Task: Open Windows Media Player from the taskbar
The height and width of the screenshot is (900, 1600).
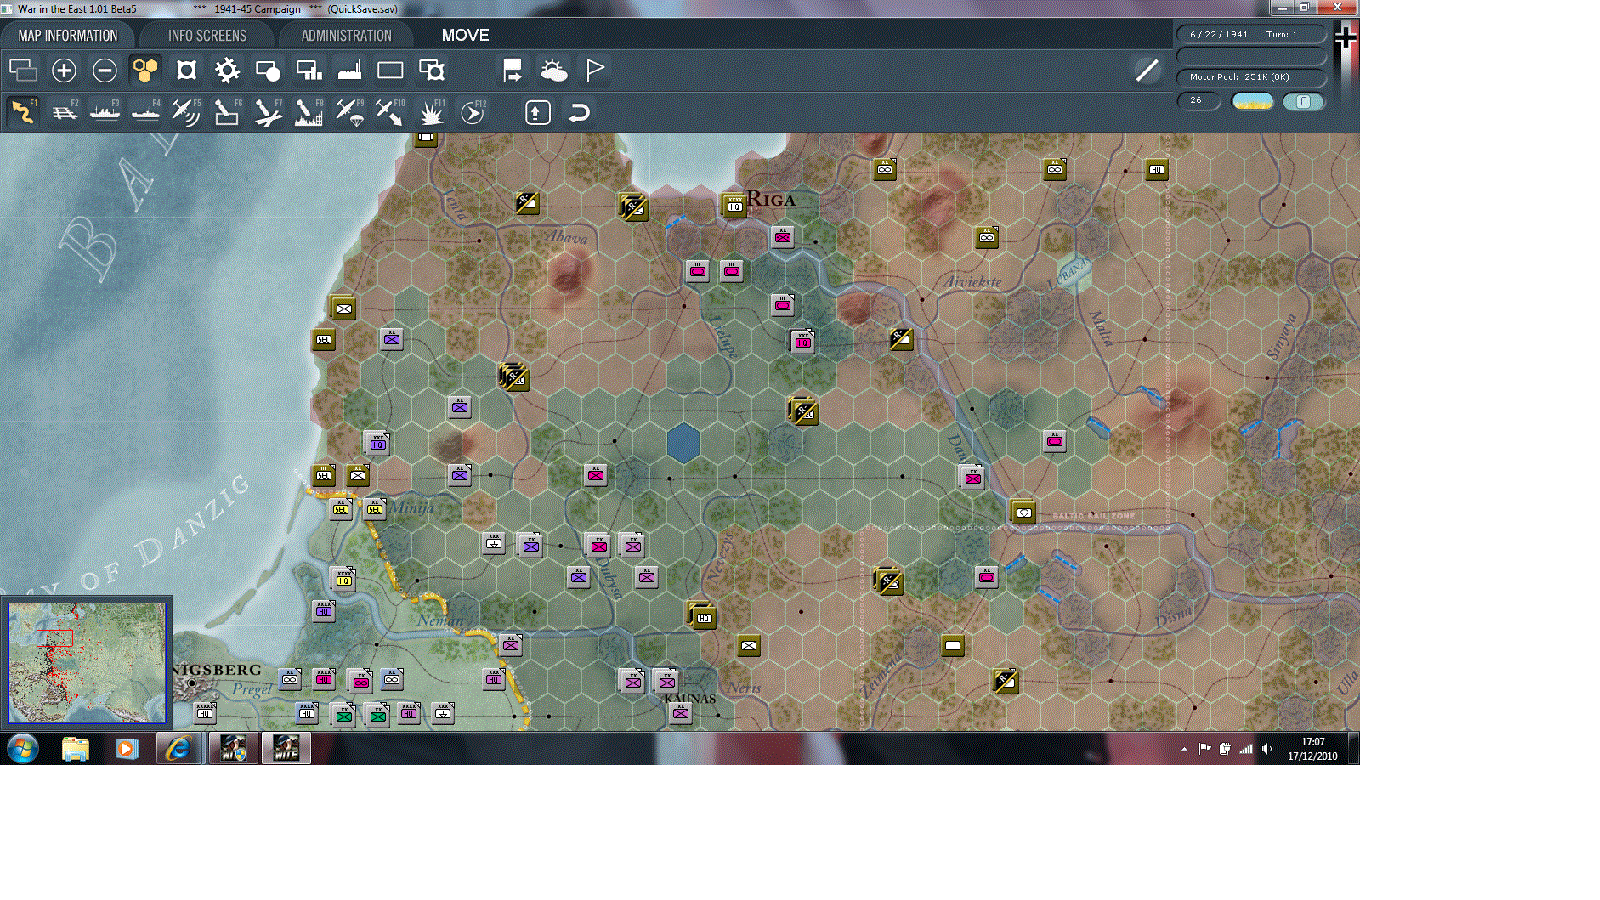Action: [126, 748]
